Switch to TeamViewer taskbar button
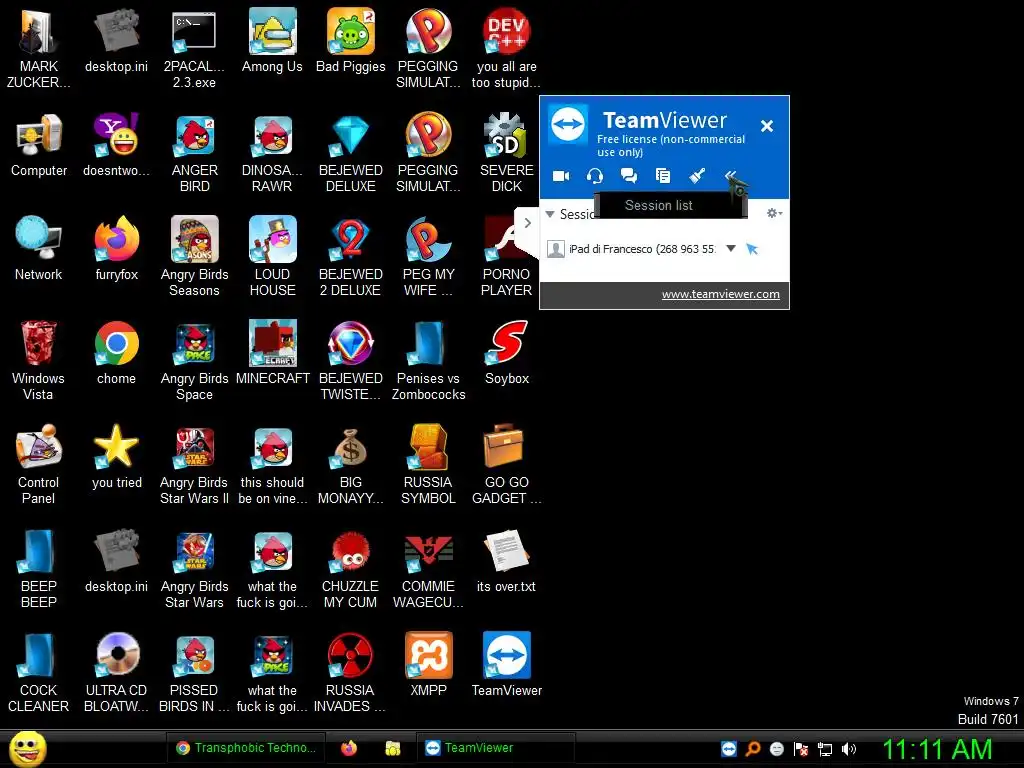This screenshot has height=768, width=1024. (495, 748)
